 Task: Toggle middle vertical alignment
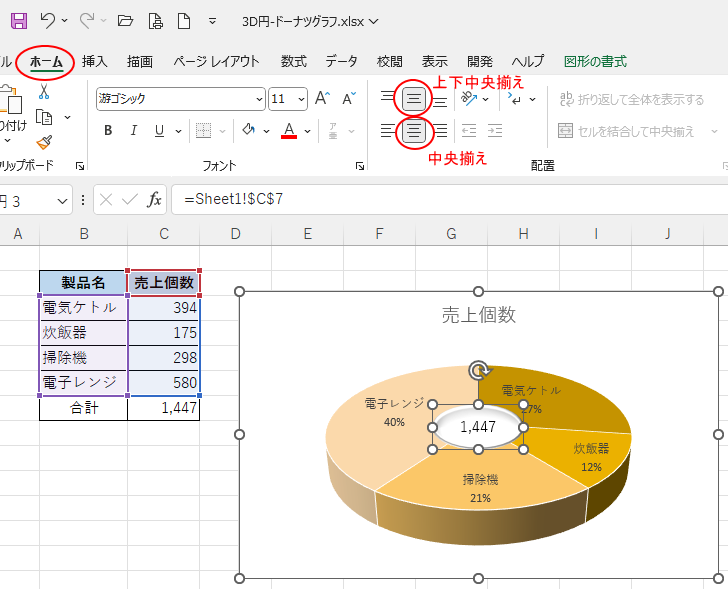click(414, 98)
